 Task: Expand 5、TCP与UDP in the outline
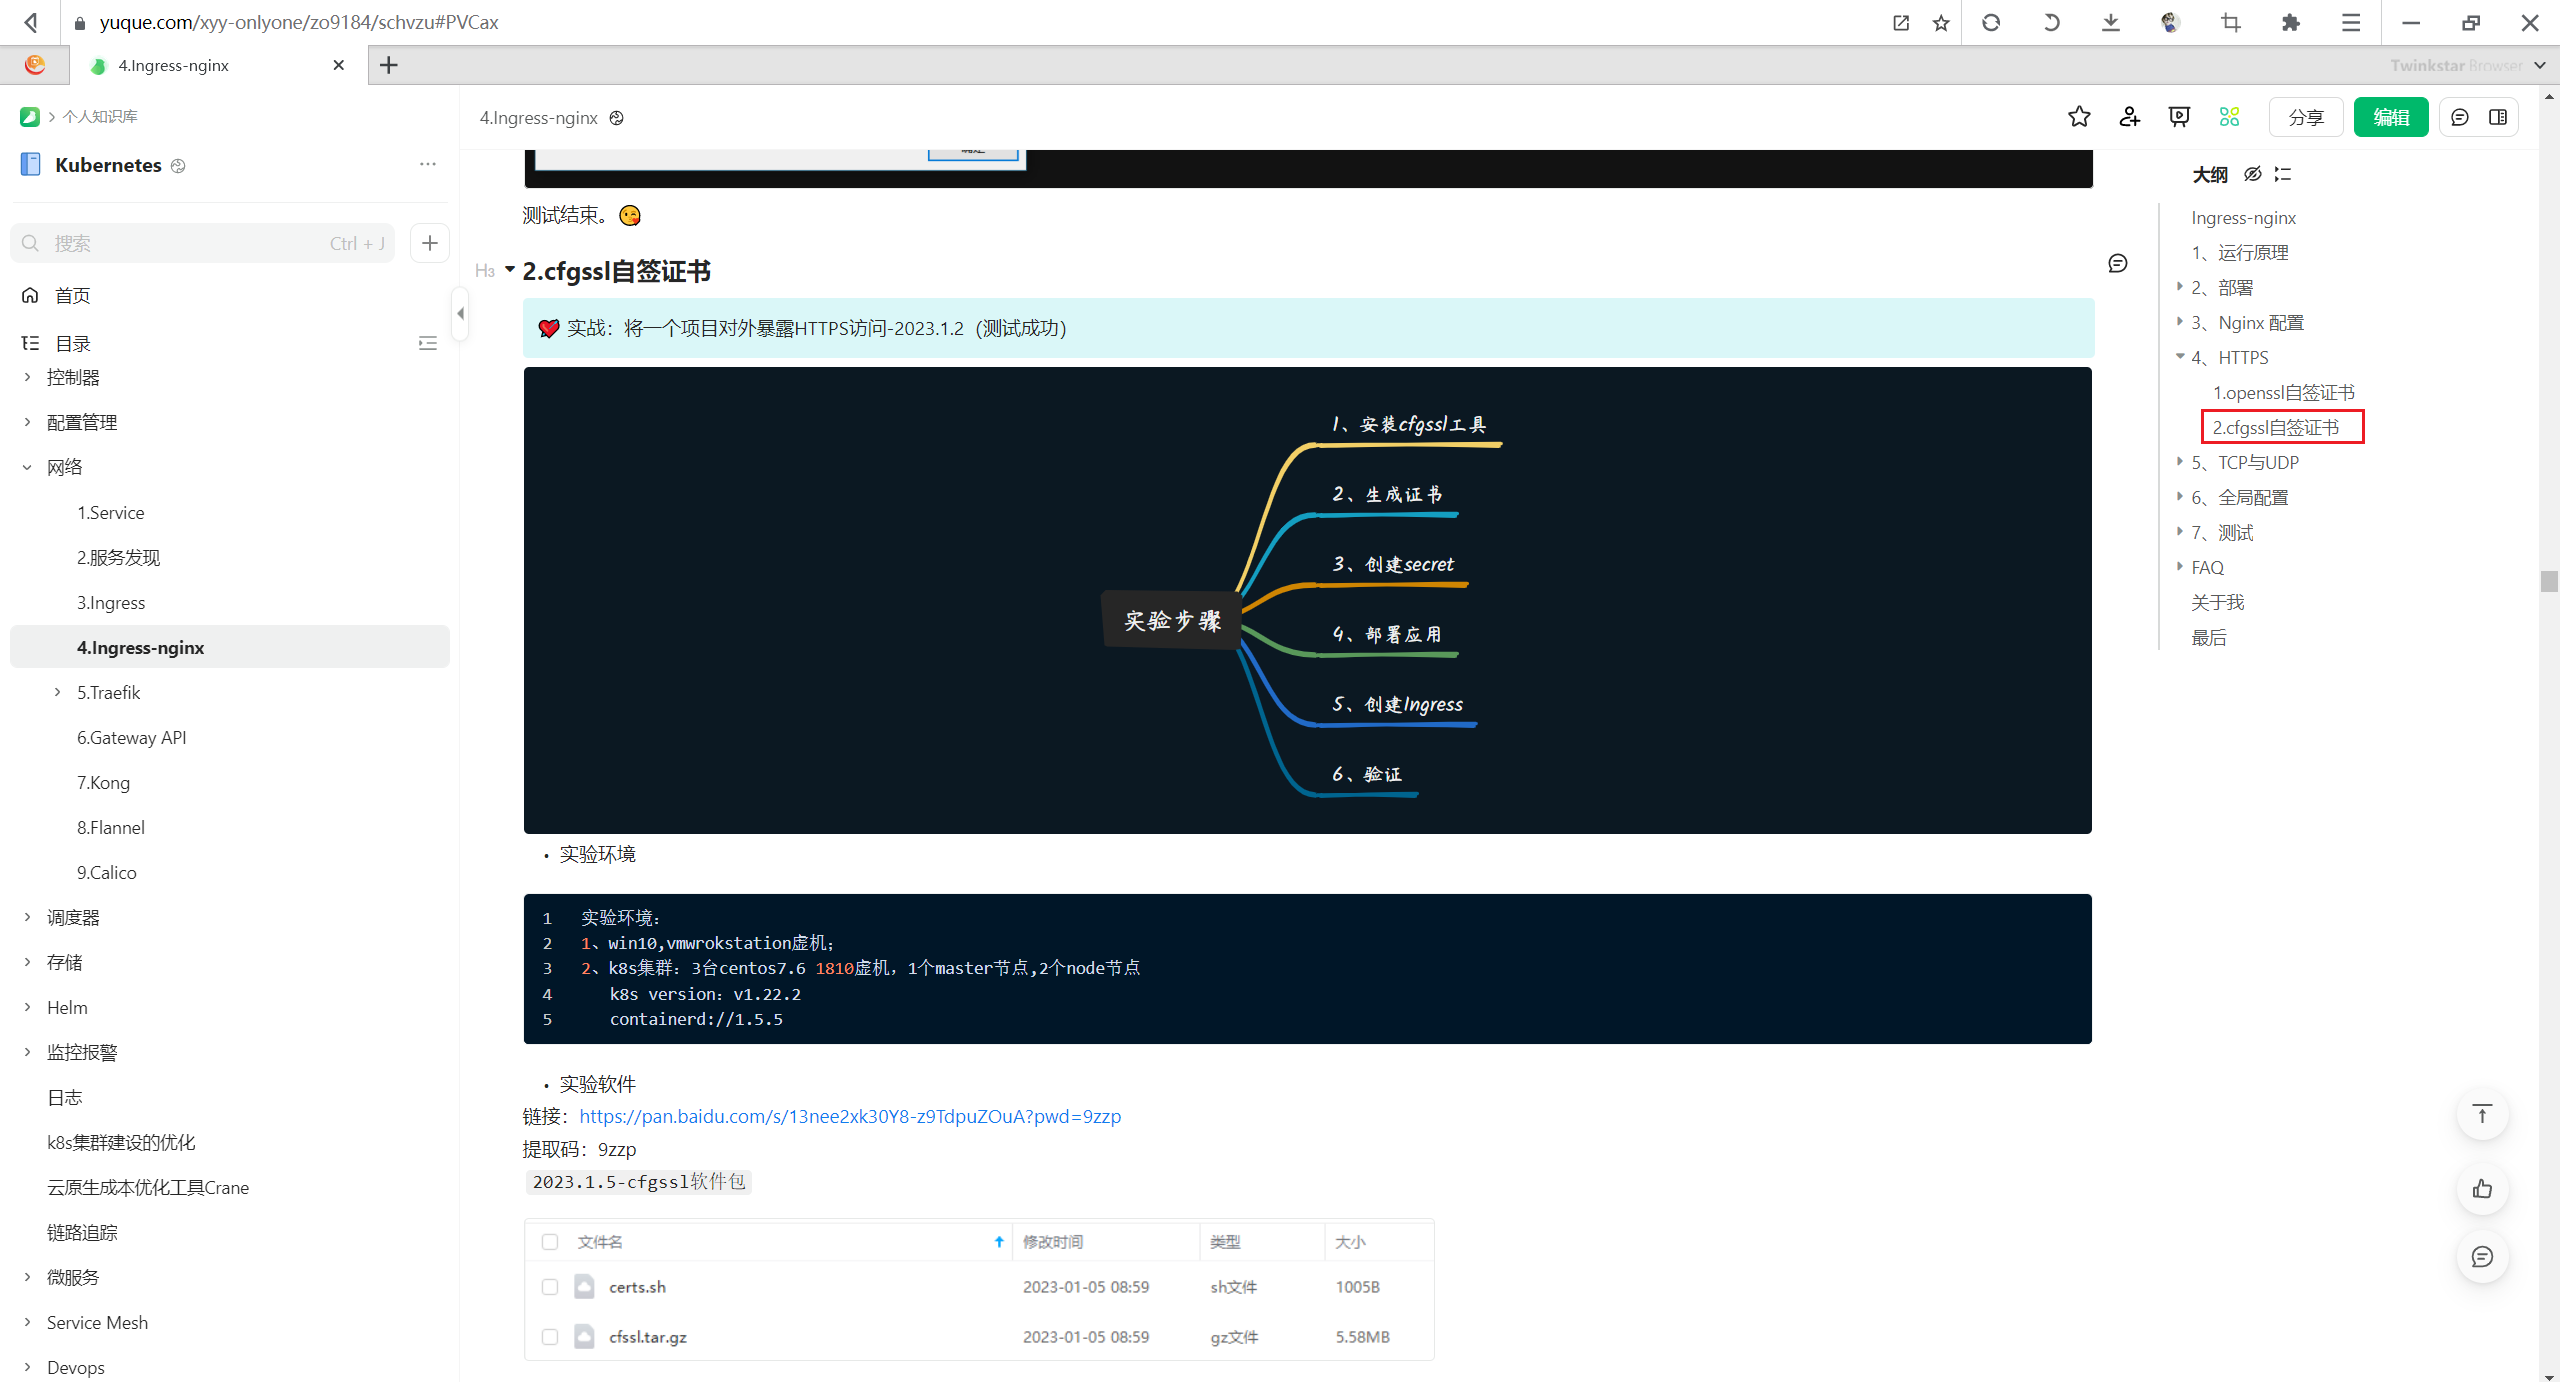2180,461
